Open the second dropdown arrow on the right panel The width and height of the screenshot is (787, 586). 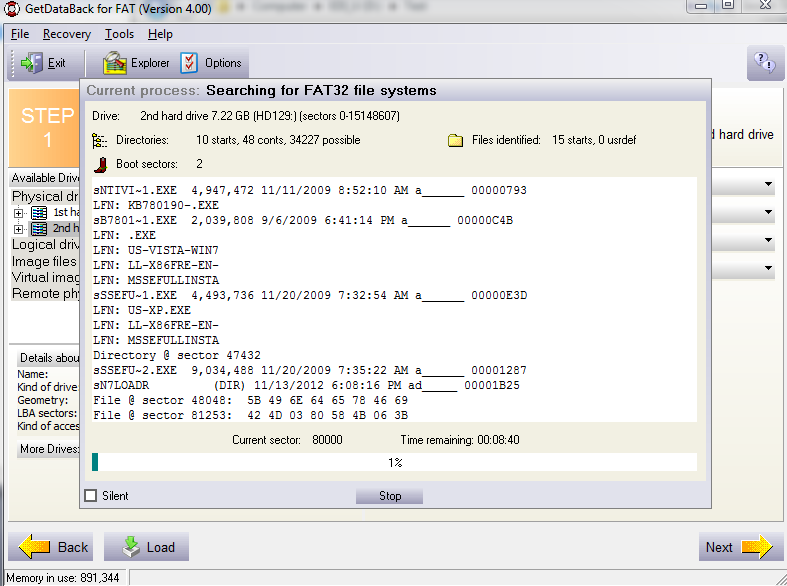pos(768,212)
